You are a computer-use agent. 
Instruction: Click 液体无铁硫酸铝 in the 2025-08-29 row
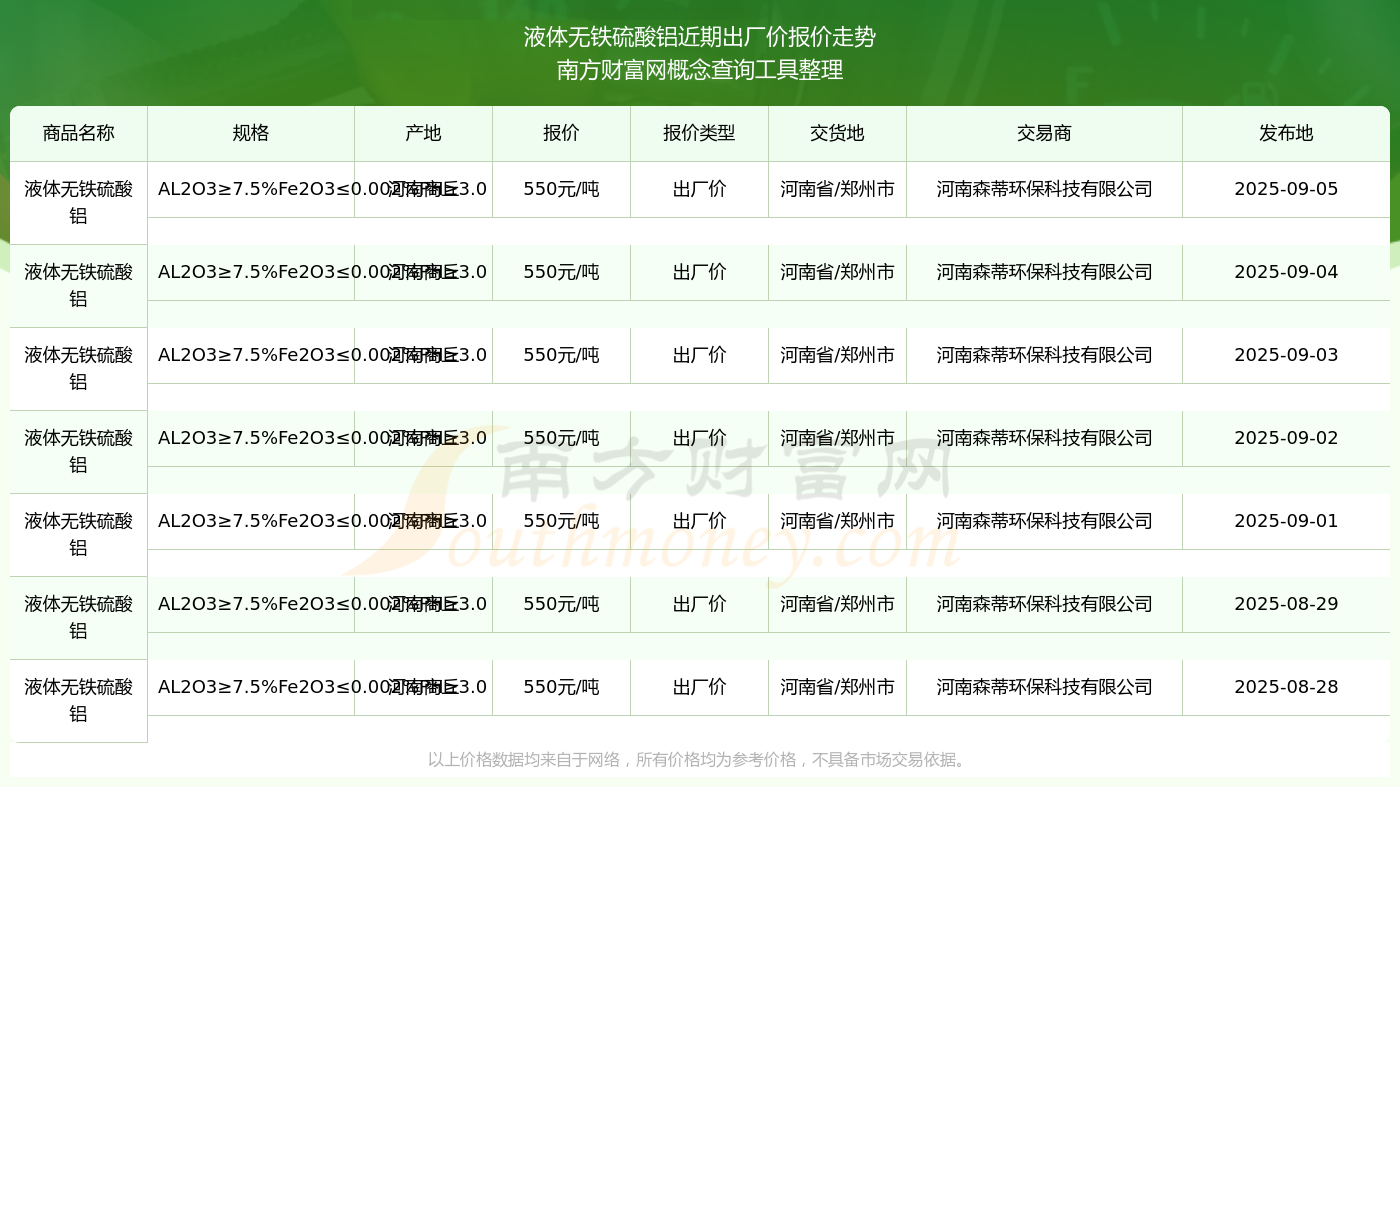tap(79, 617)
